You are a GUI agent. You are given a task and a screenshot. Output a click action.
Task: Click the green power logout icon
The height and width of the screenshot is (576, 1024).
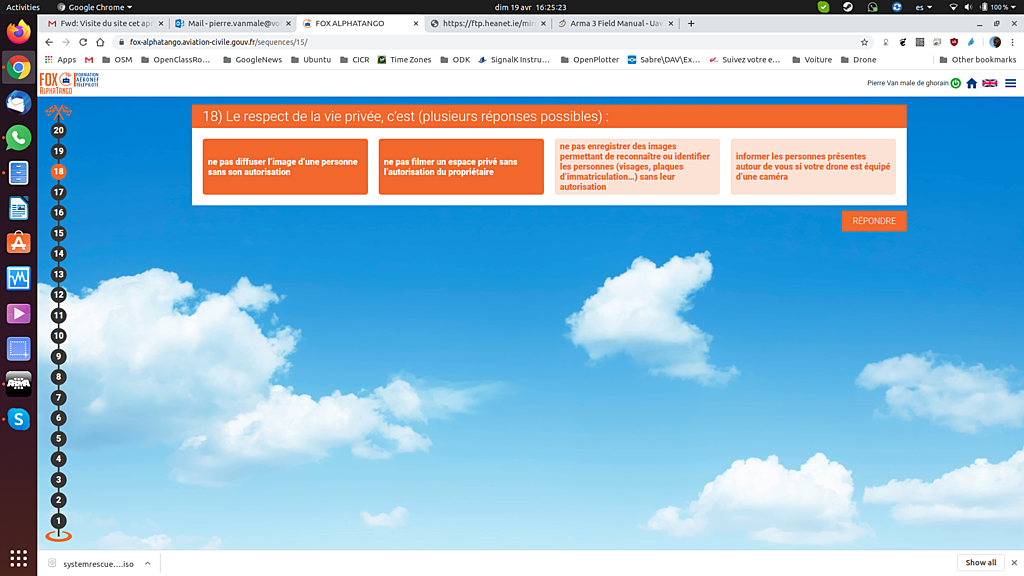[956, 83]
